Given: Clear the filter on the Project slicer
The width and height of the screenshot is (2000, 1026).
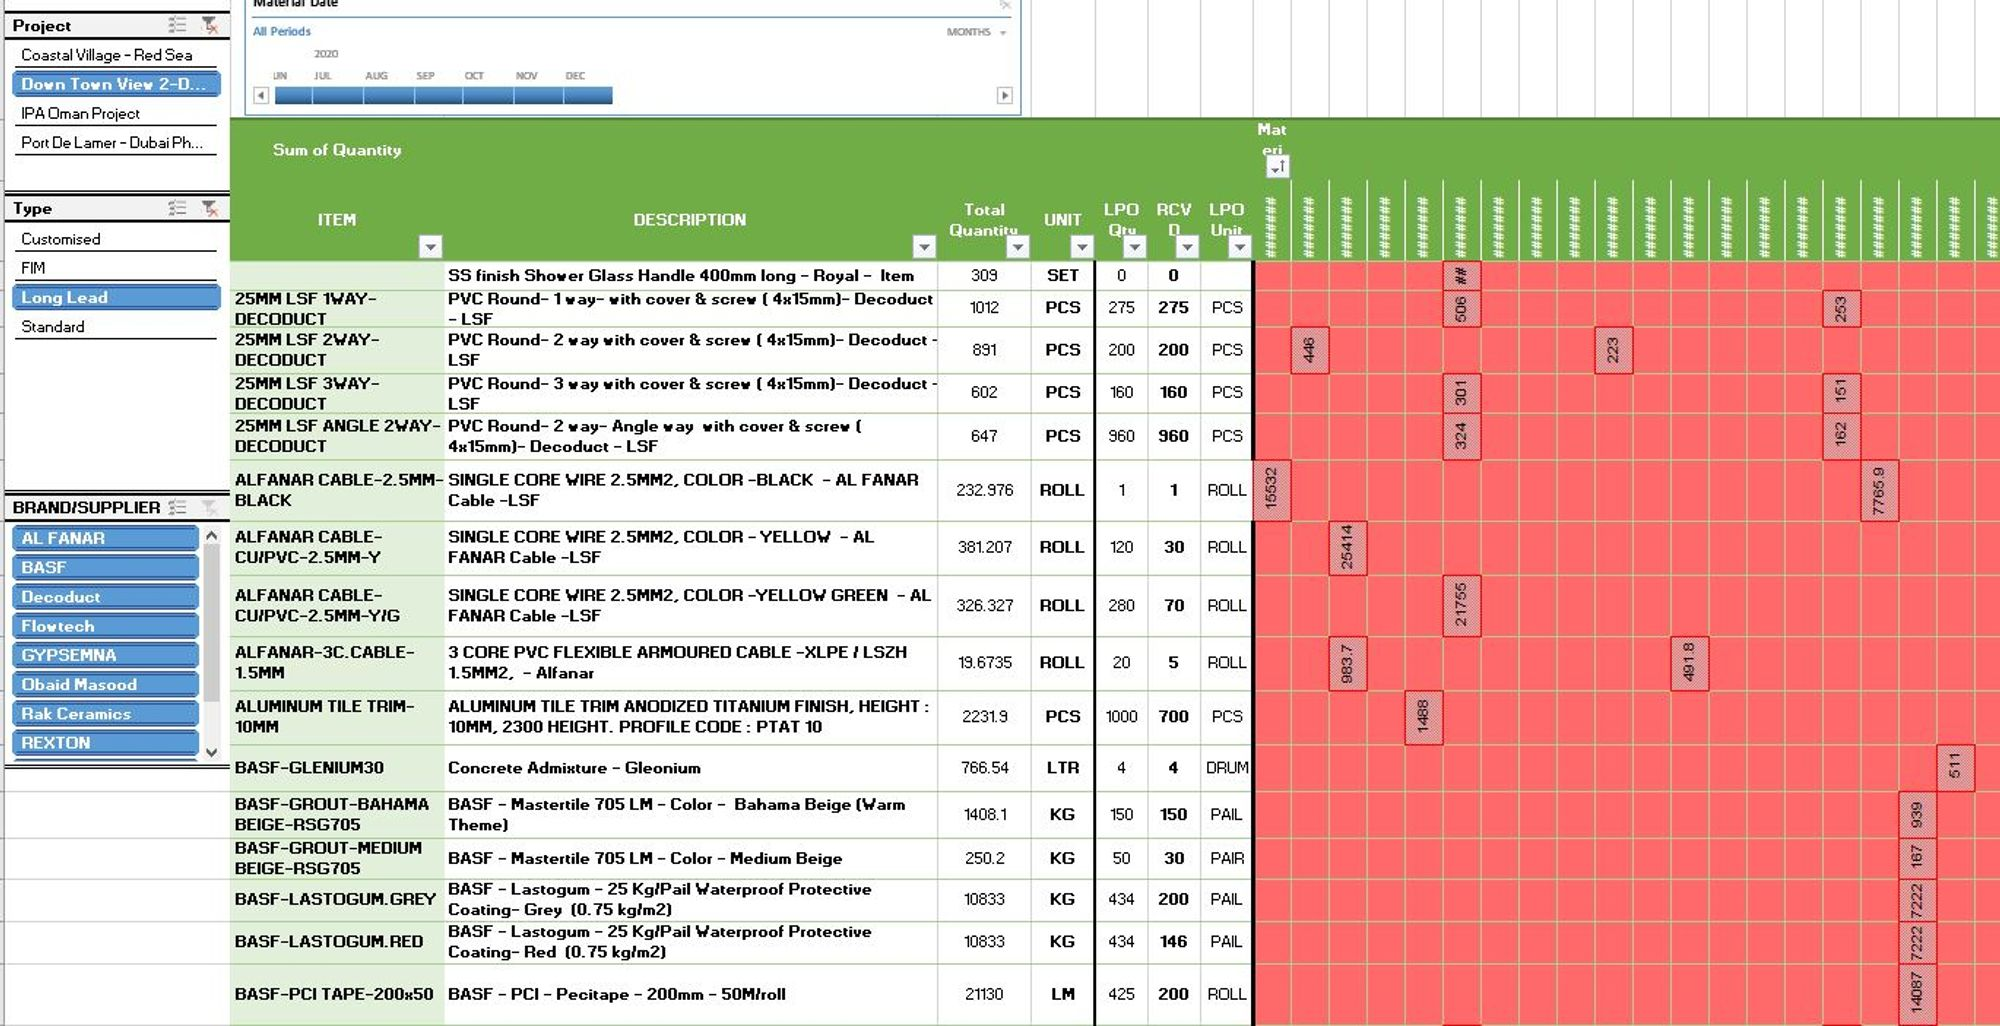Looking at the screenshot, I should coord(209,25).
